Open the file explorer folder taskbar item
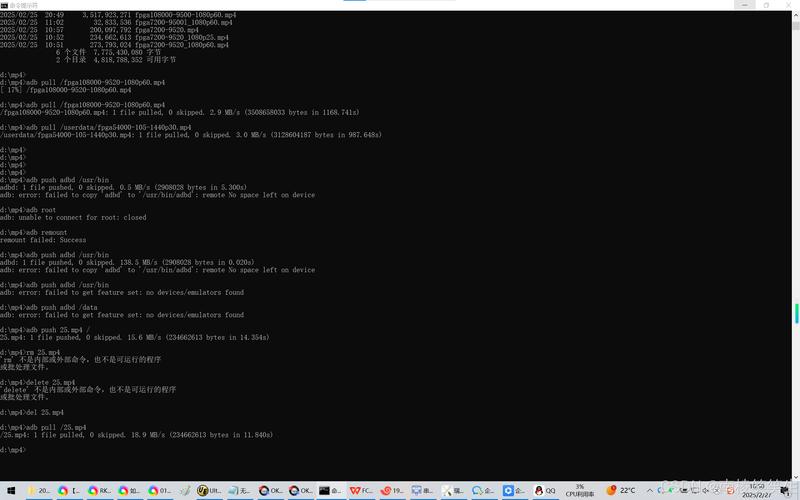The height and width of the screenshot is (500, 800). 38,490
